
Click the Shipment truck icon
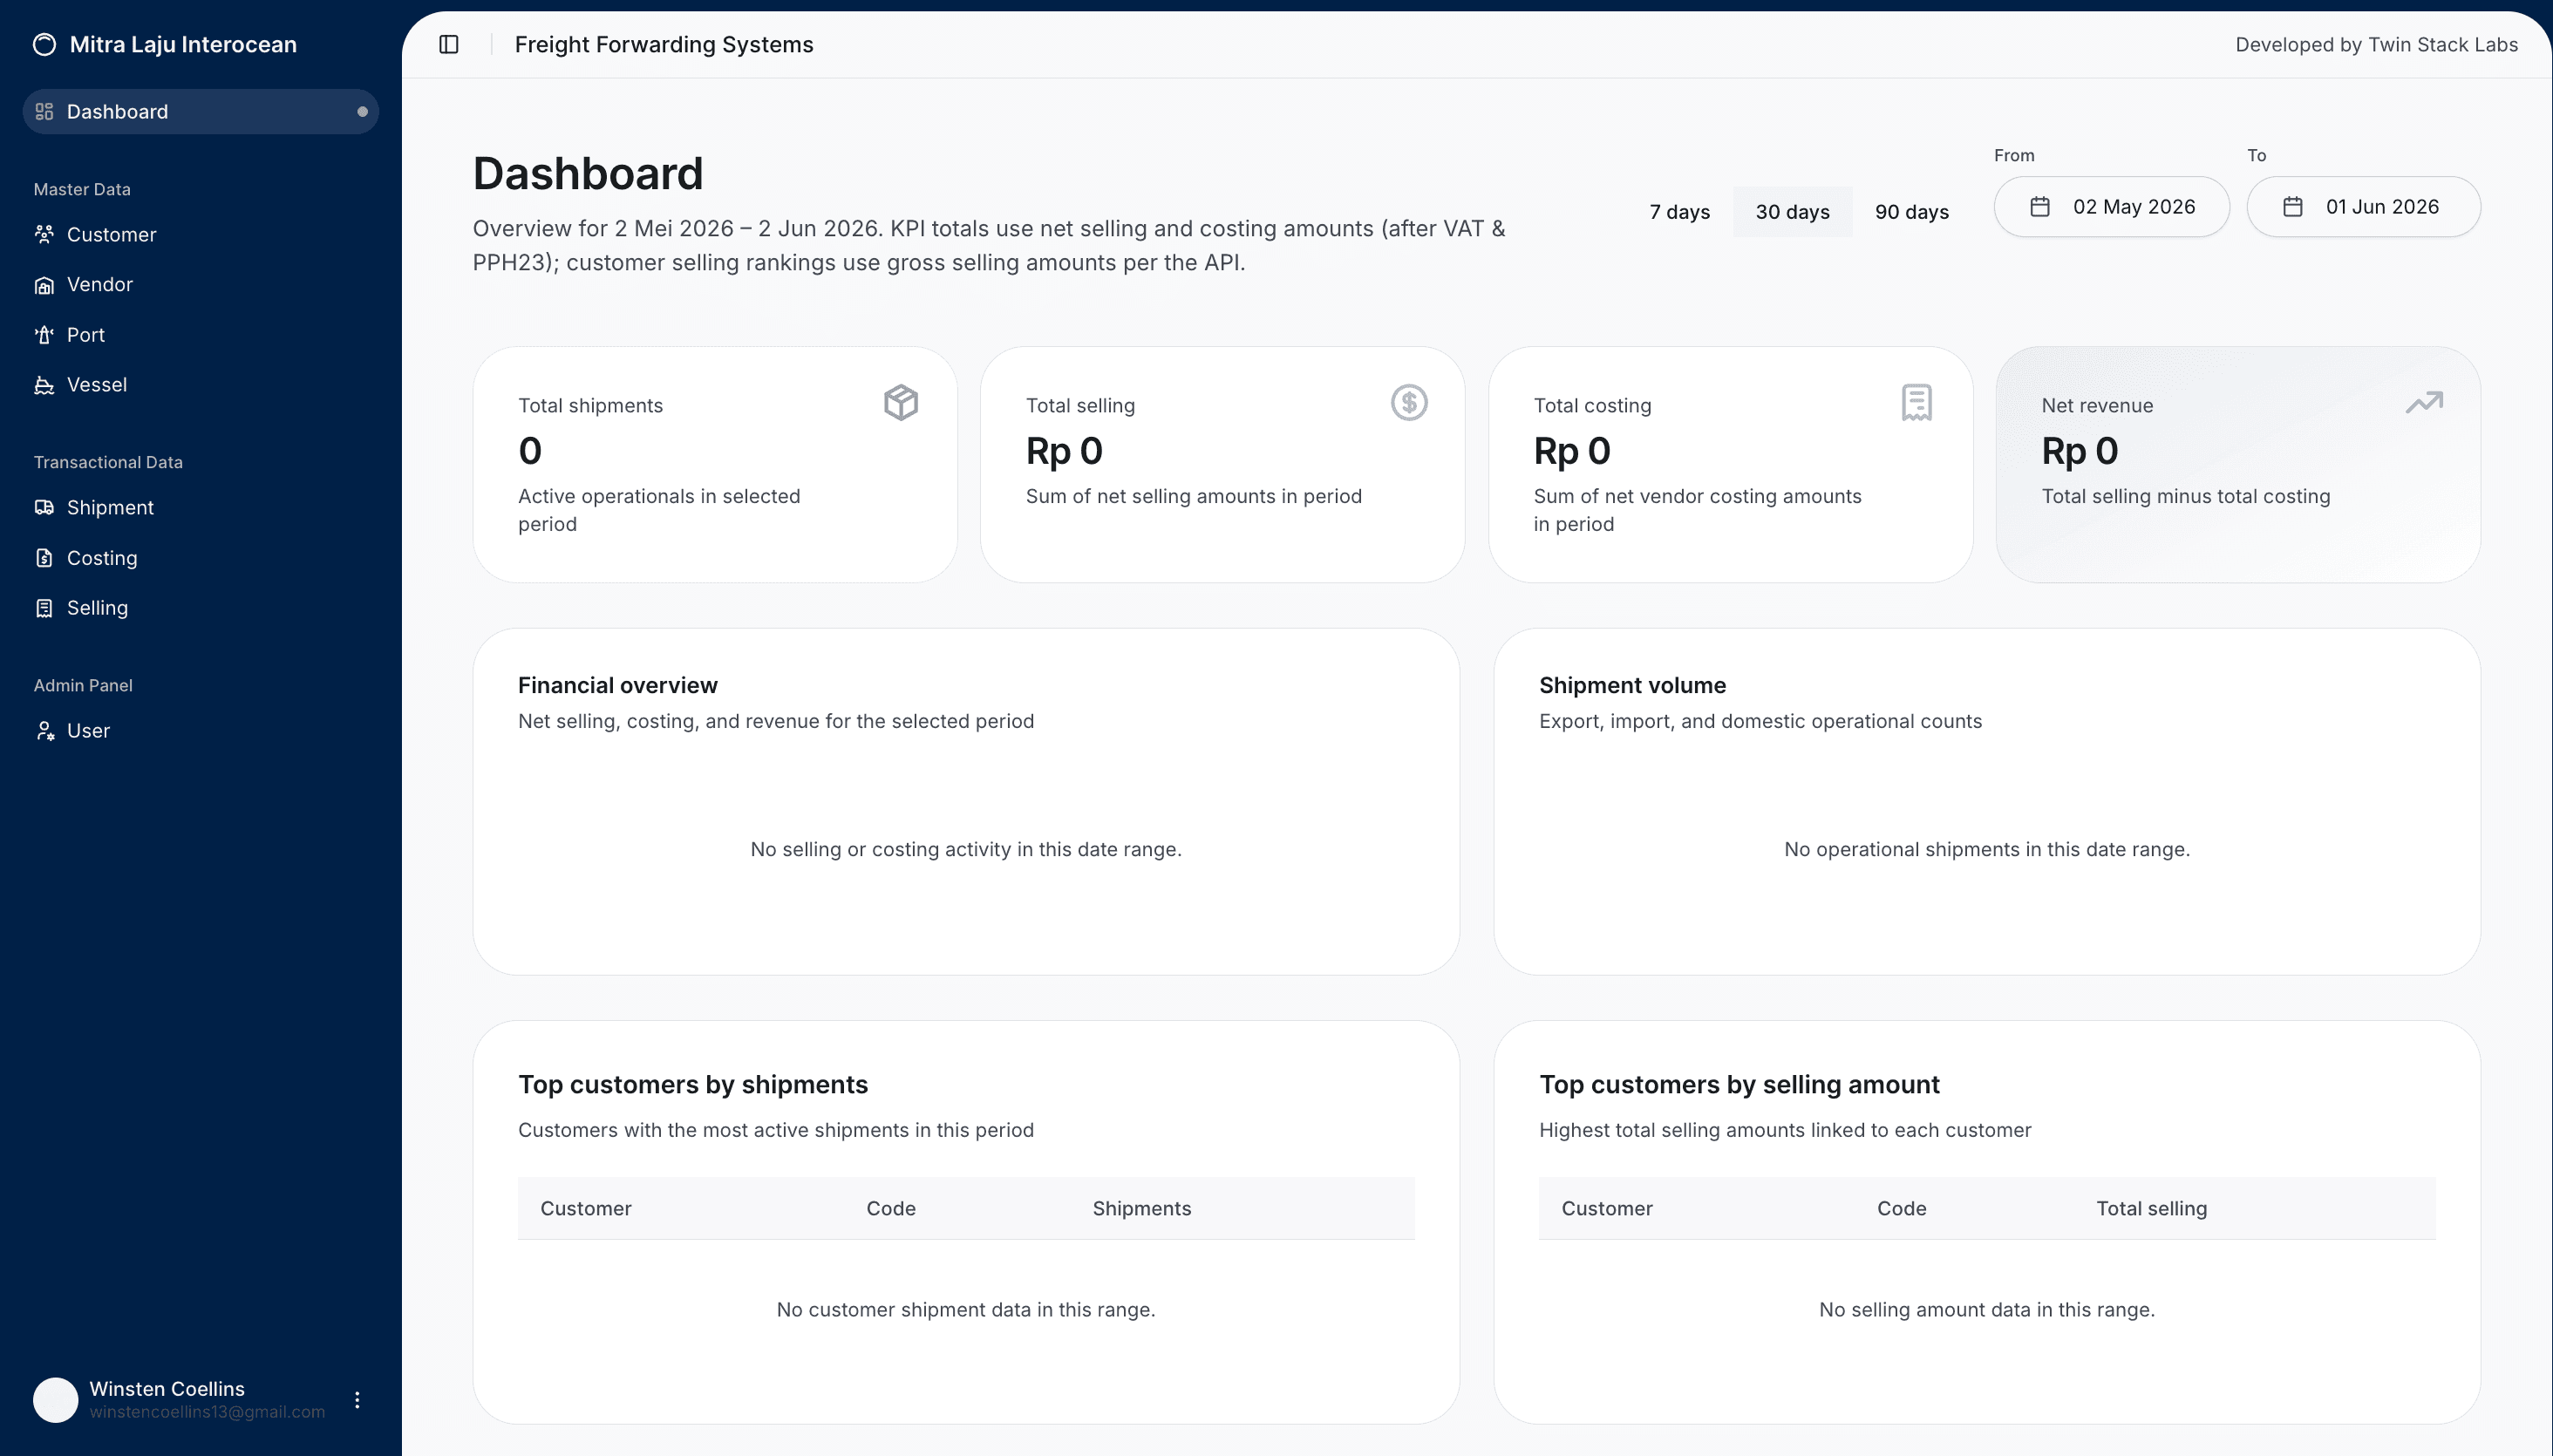(44, 507)
